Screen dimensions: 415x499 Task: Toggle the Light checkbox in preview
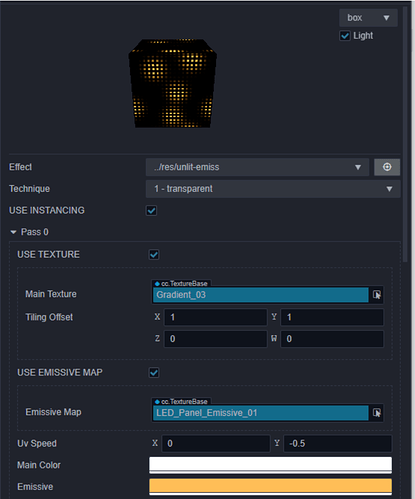[345, 36]
